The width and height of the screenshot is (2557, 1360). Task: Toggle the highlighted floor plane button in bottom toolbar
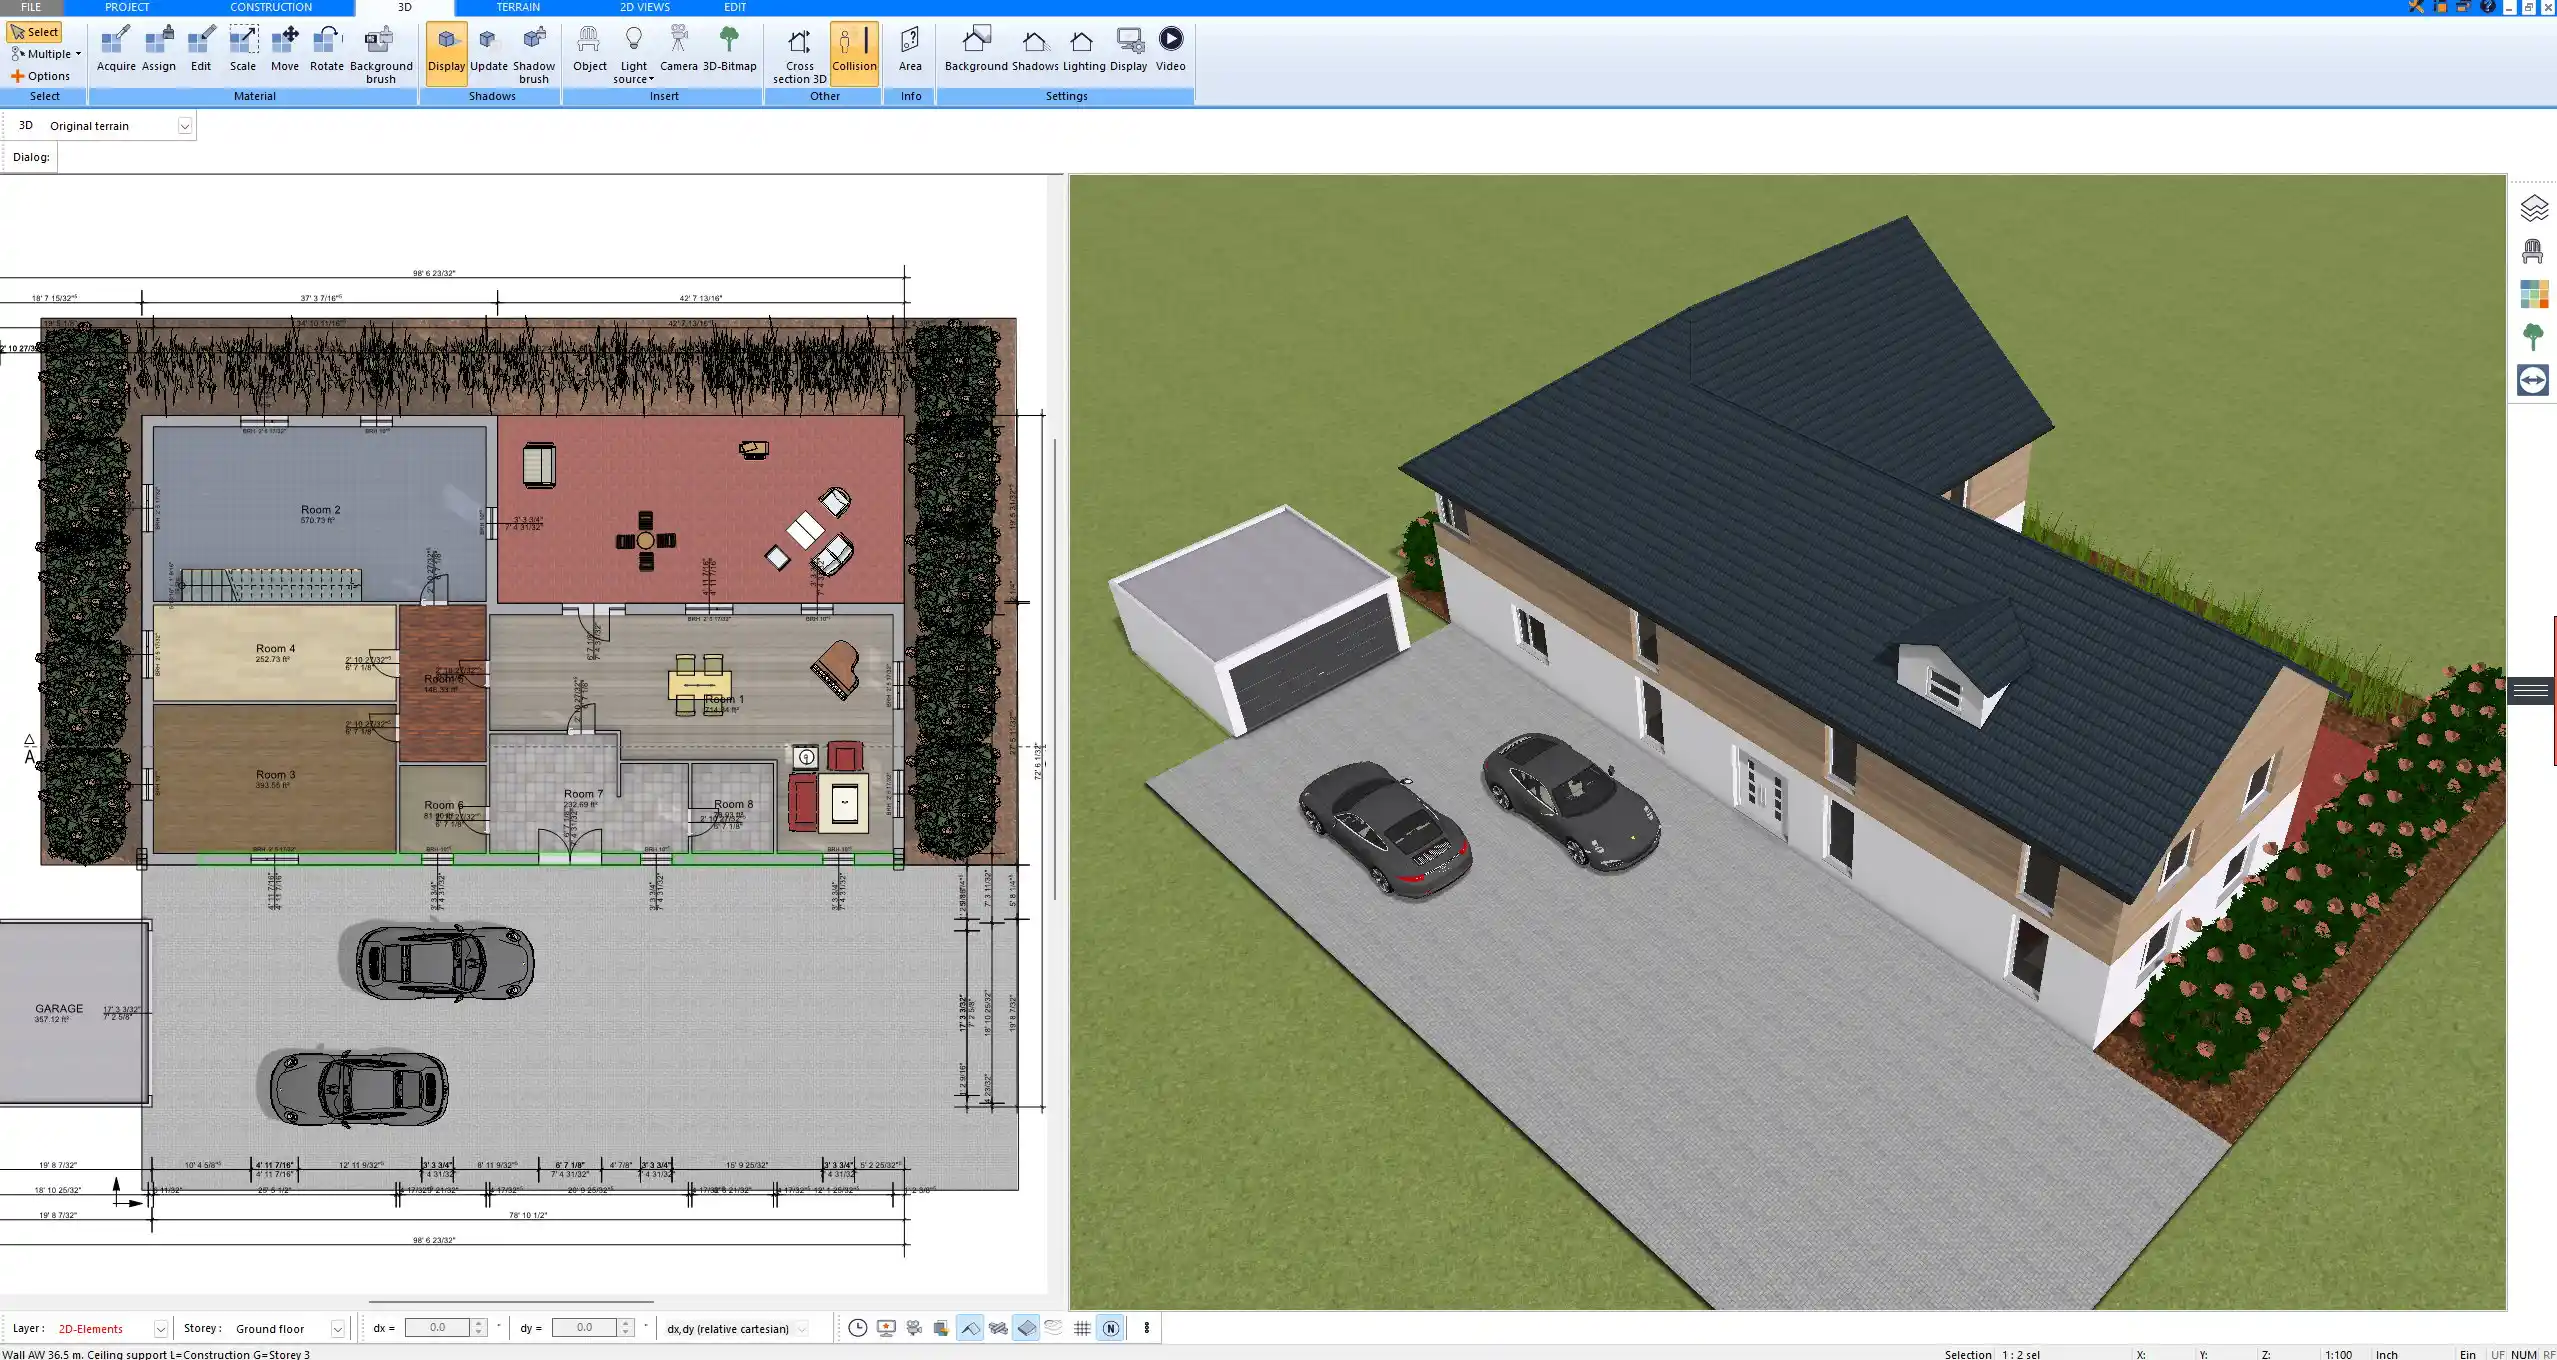(1026, 1328)
